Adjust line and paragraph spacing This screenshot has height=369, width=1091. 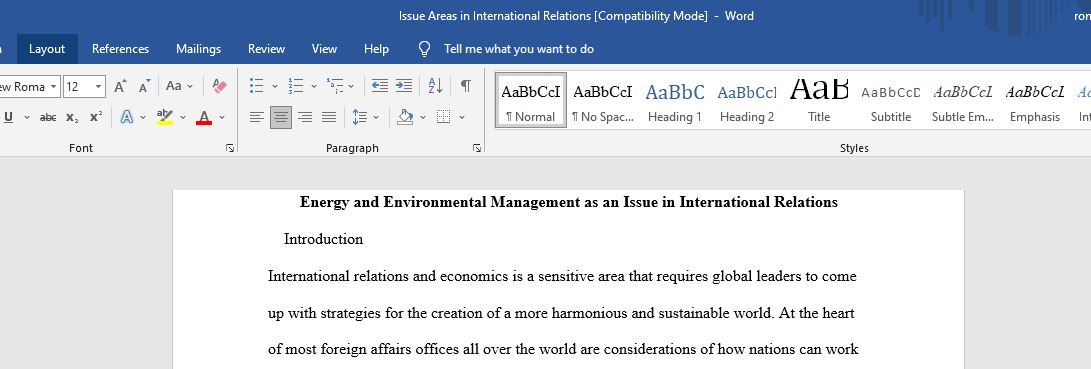point(360,117)
